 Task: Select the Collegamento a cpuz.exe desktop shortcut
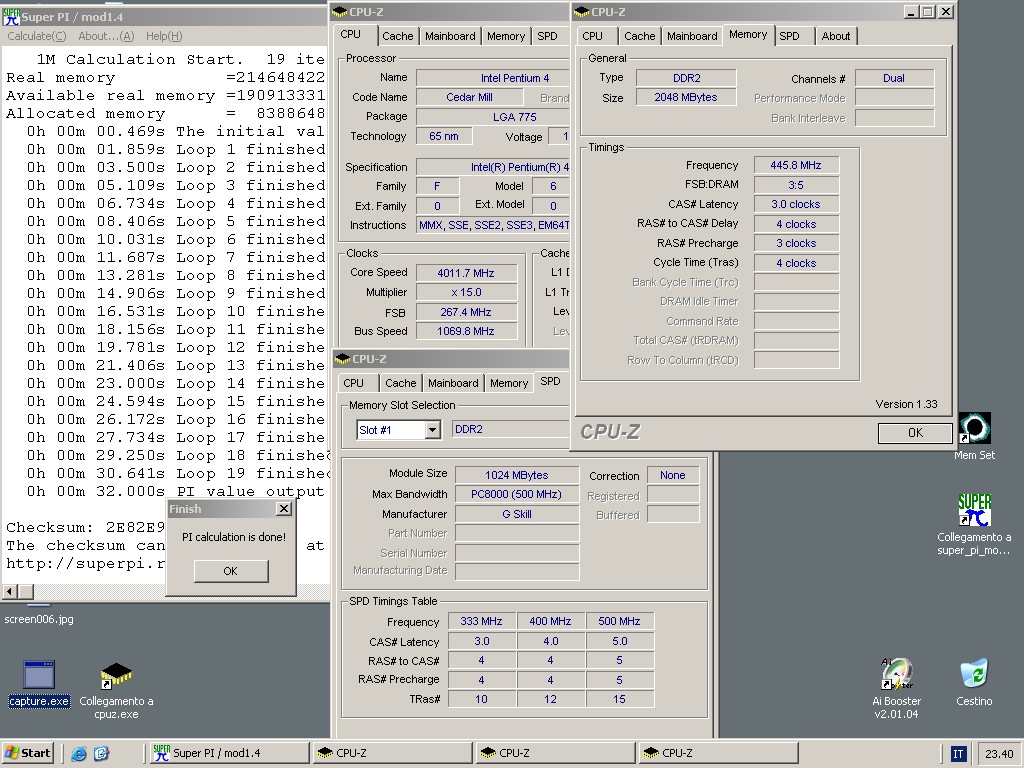(116, 690)
